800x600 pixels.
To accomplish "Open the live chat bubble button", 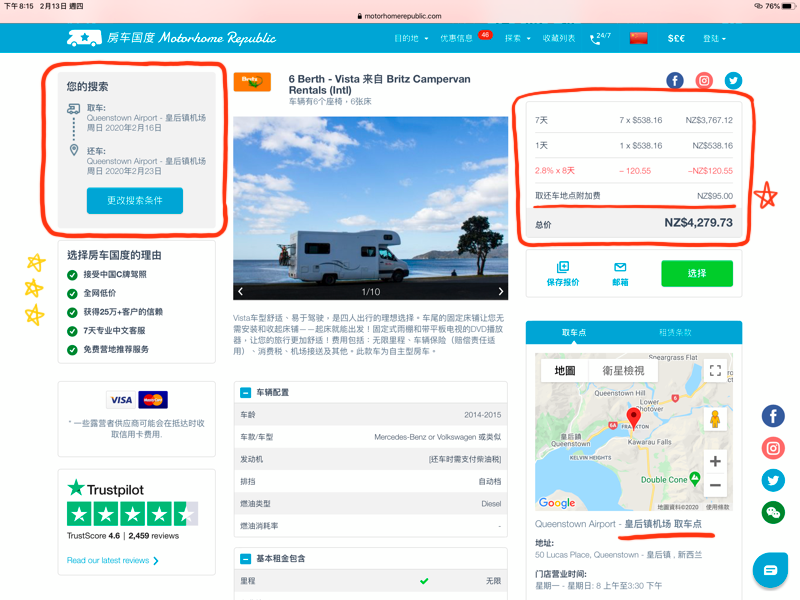I will 770,570.
